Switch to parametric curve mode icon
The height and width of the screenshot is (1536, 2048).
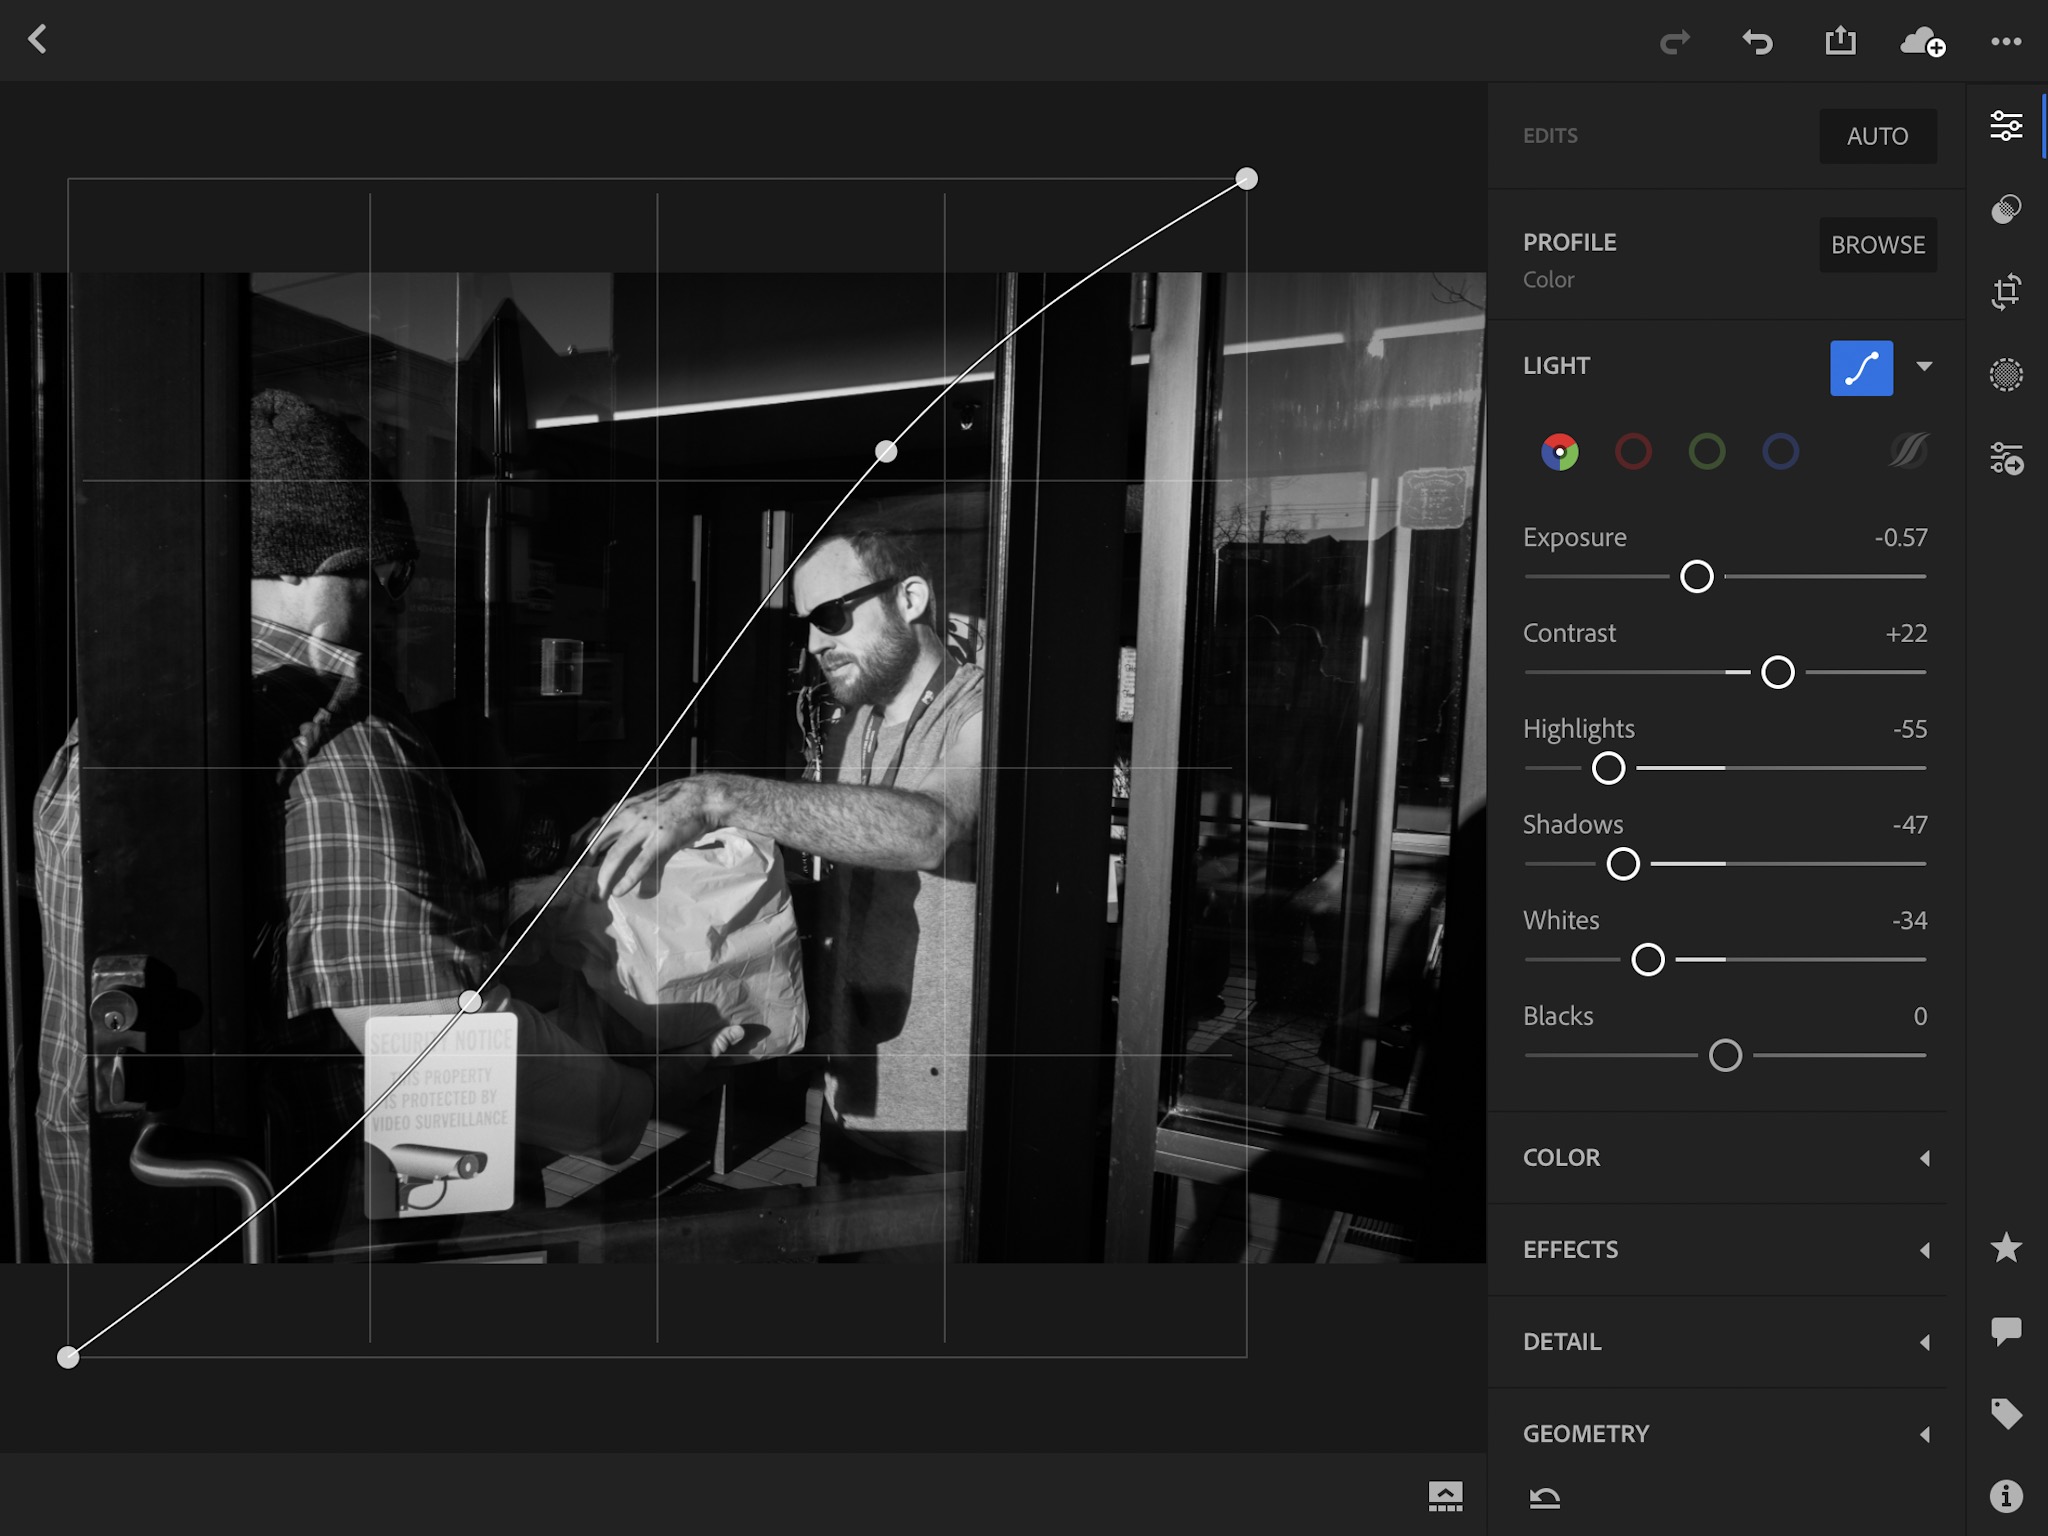tap(1908, 451)
